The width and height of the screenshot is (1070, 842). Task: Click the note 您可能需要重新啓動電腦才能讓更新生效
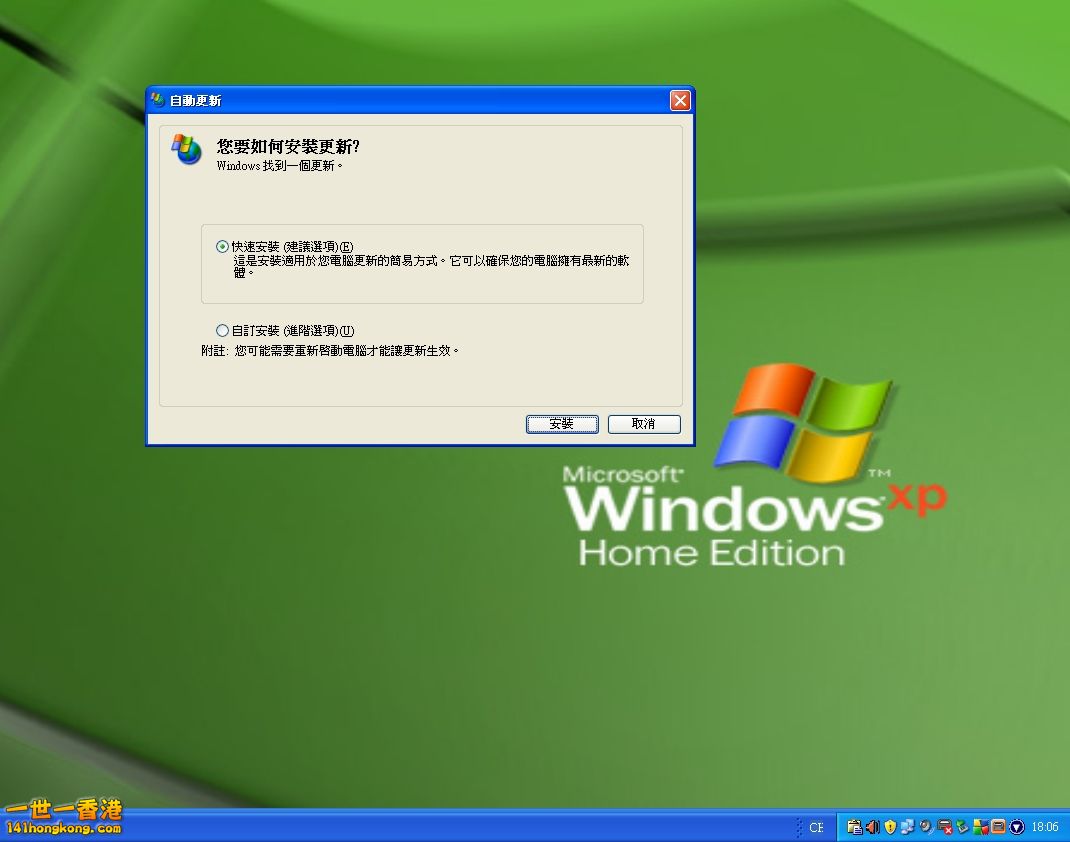(347, 351)
